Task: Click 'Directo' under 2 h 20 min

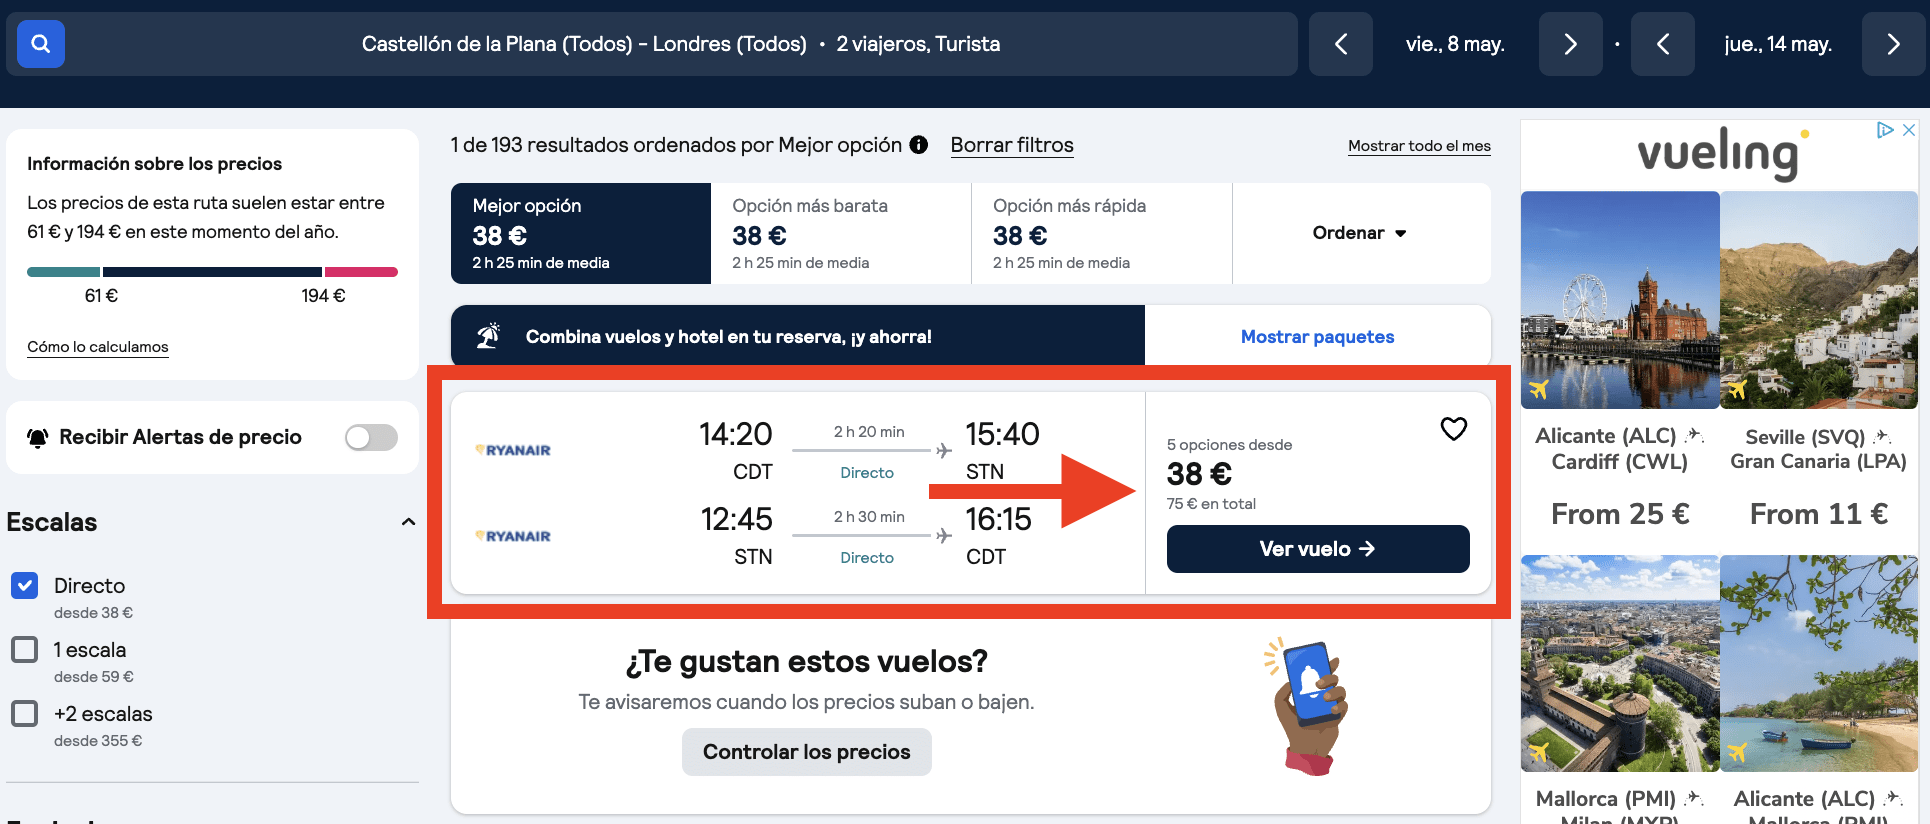Action: click(867, 473)
